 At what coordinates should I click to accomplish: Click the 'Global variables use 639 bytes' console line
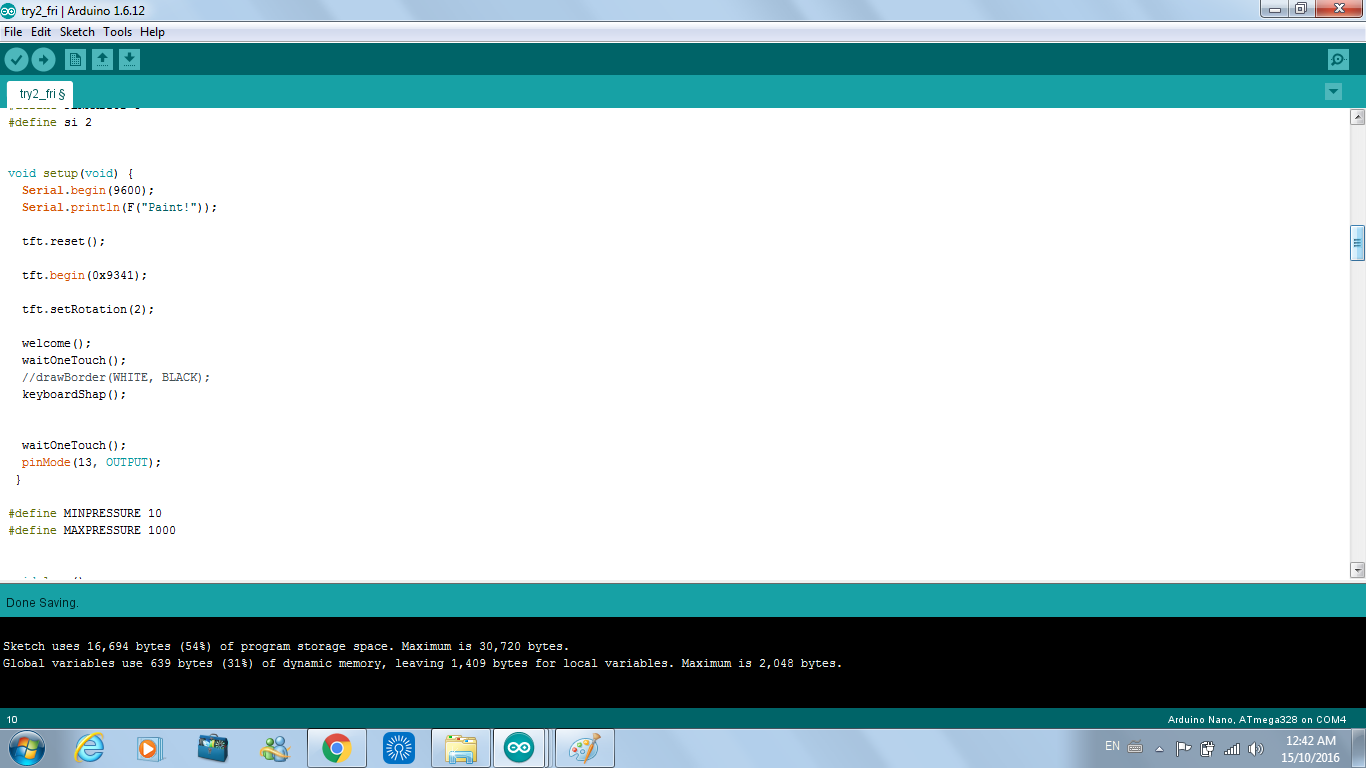(x=423, y=663)
